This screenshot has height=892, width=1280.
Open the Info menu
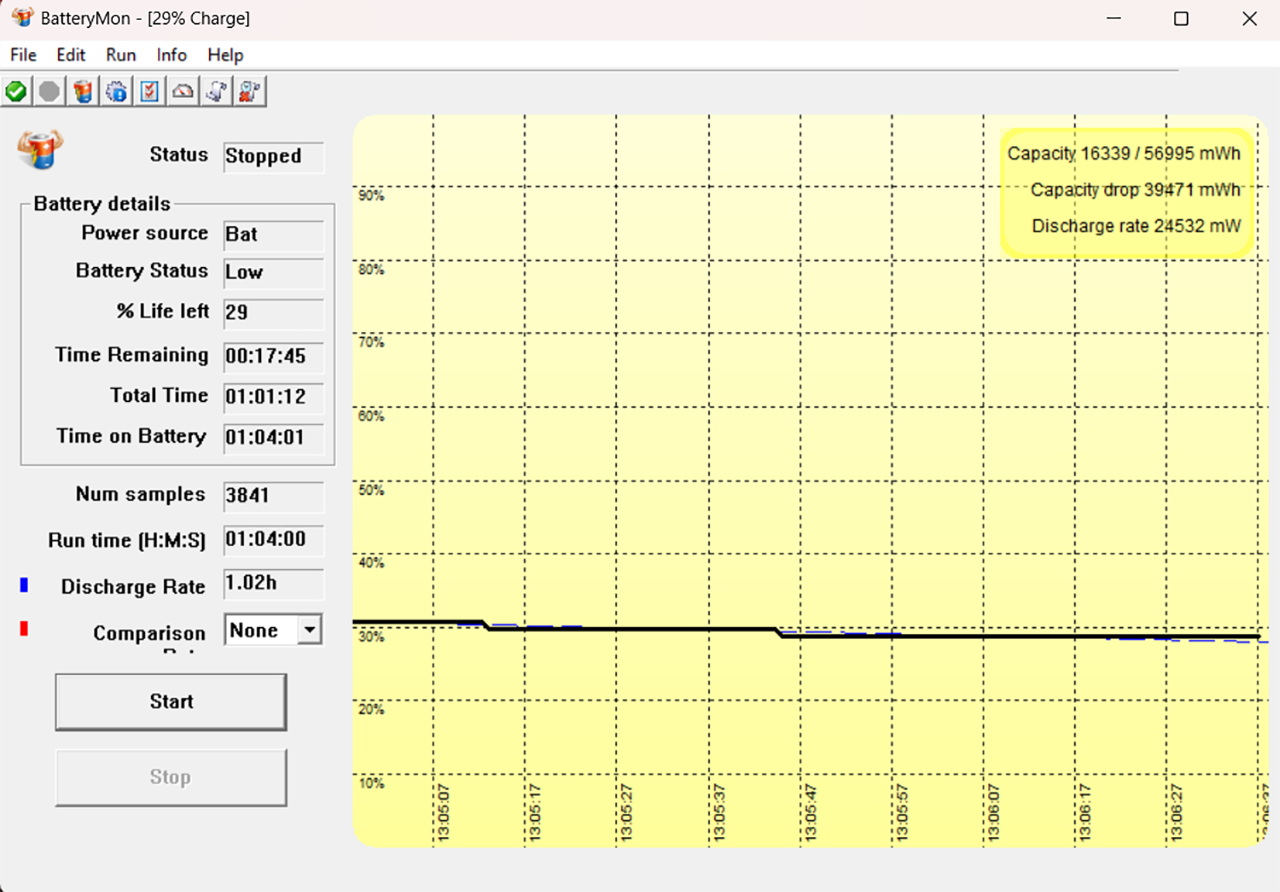(172, 55)
